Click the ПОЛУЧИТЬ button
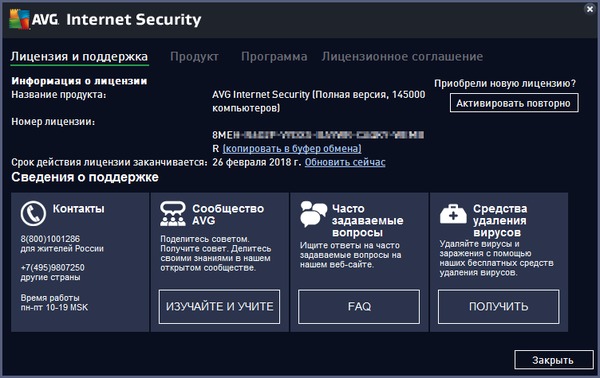 point(499,307)
